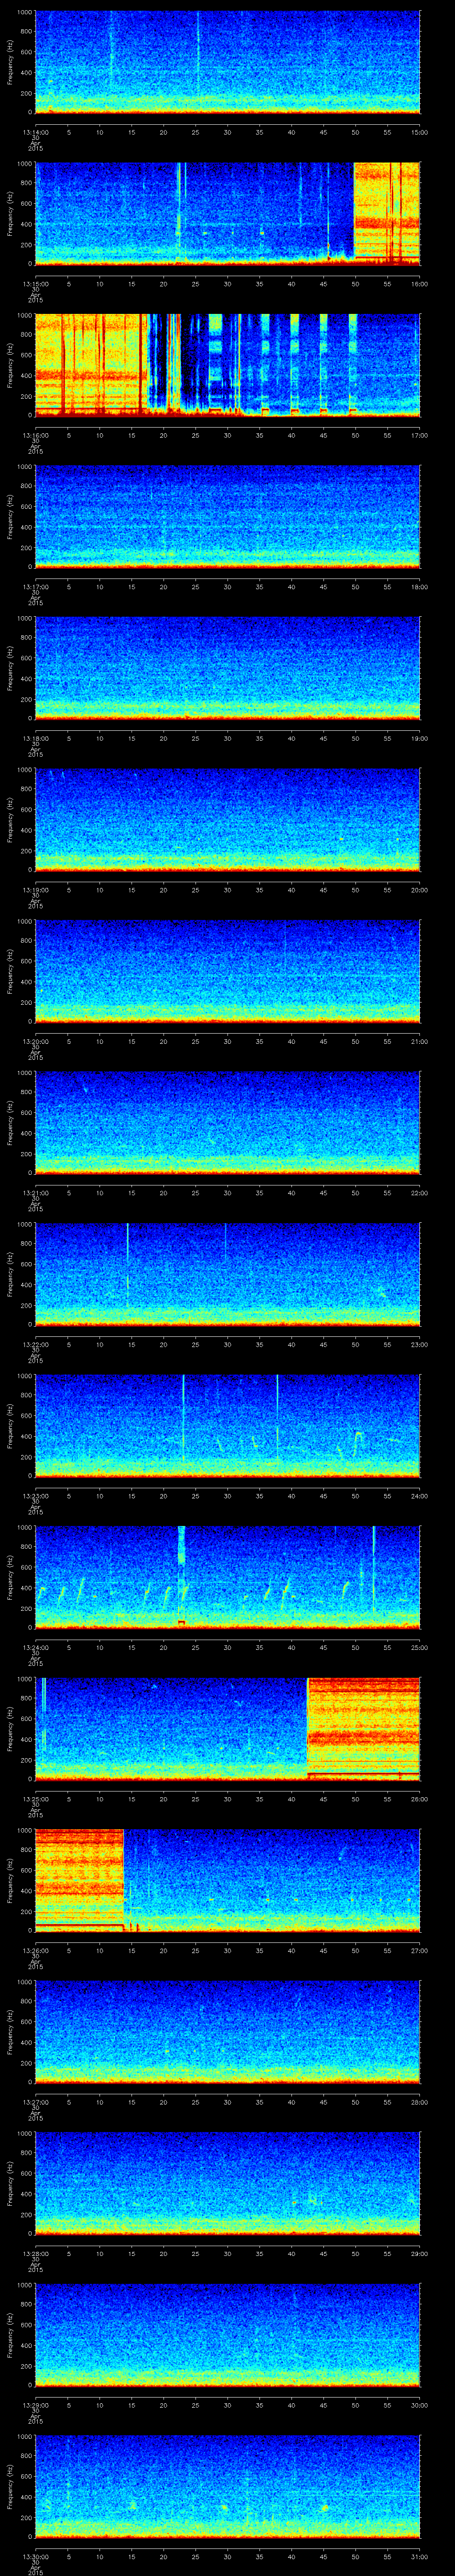This screenshot has height=2576, width=455.
Task: Click the '22:00' end time label
Action: (420, 1192)
